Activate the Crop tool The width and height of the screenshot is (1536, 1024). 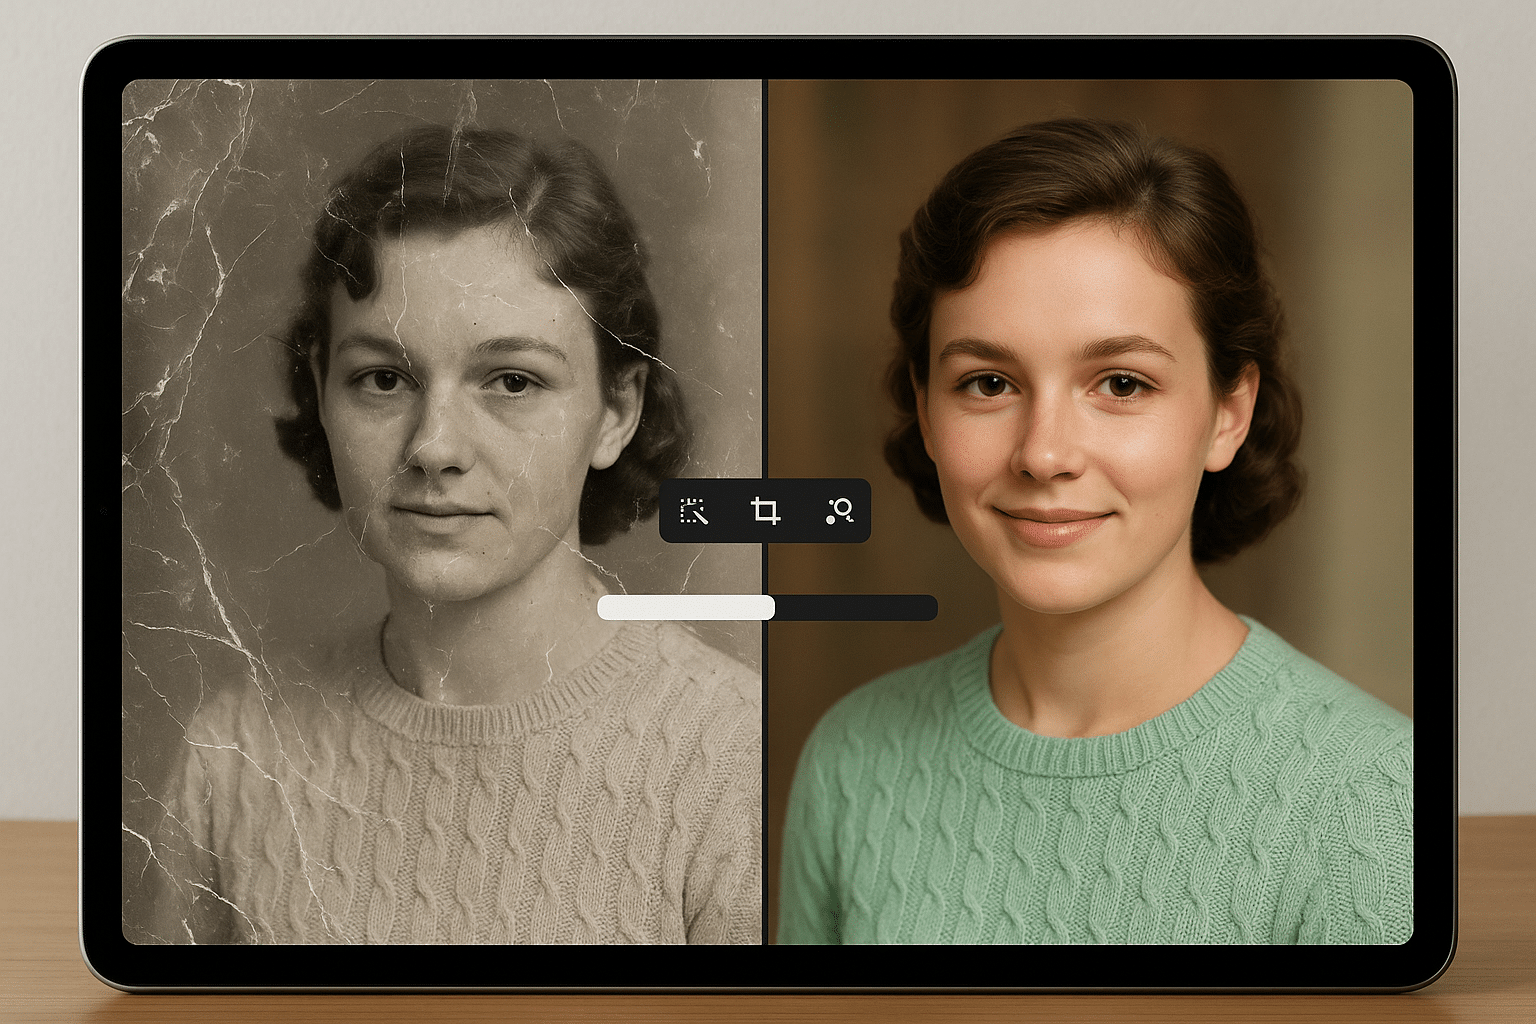(x=765, y=511)
